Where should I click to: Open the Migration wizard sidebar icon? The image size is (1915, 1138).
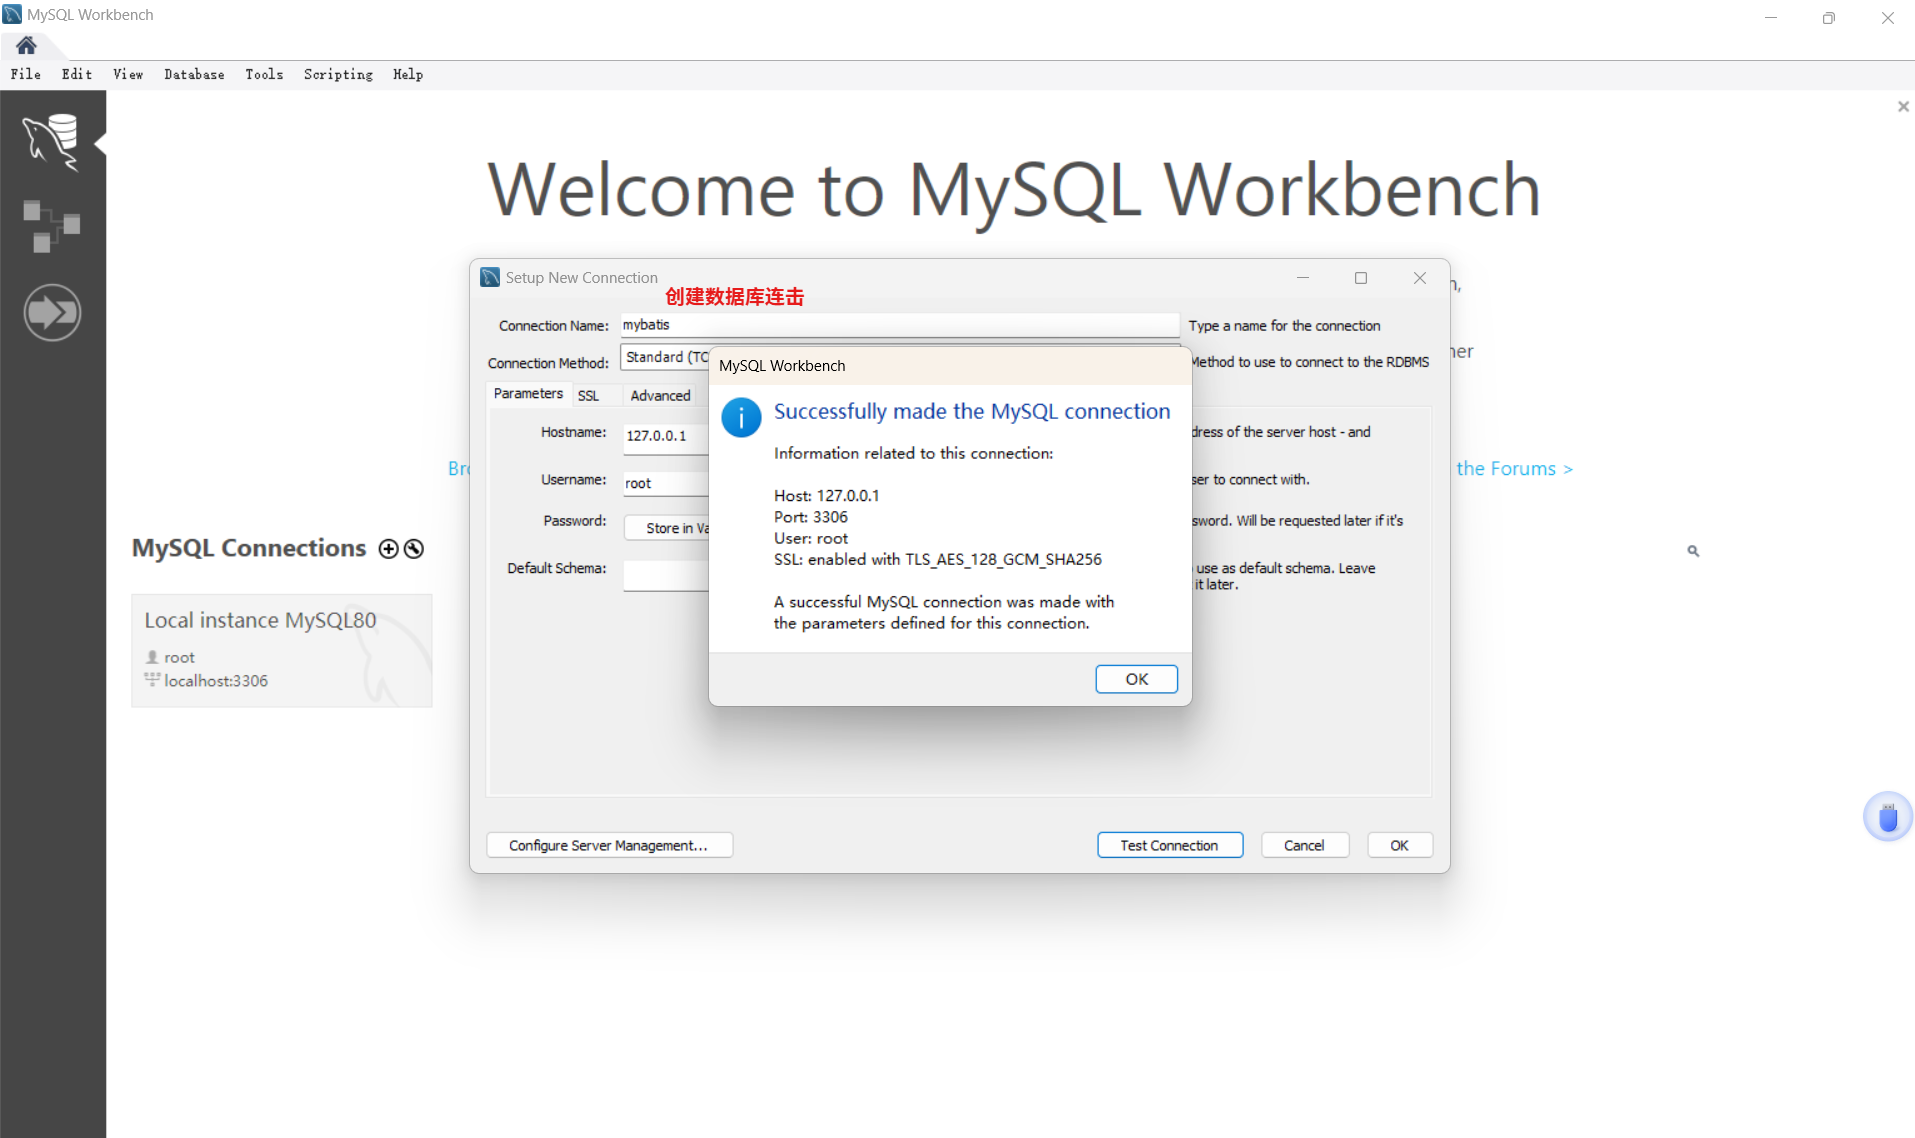52,313
